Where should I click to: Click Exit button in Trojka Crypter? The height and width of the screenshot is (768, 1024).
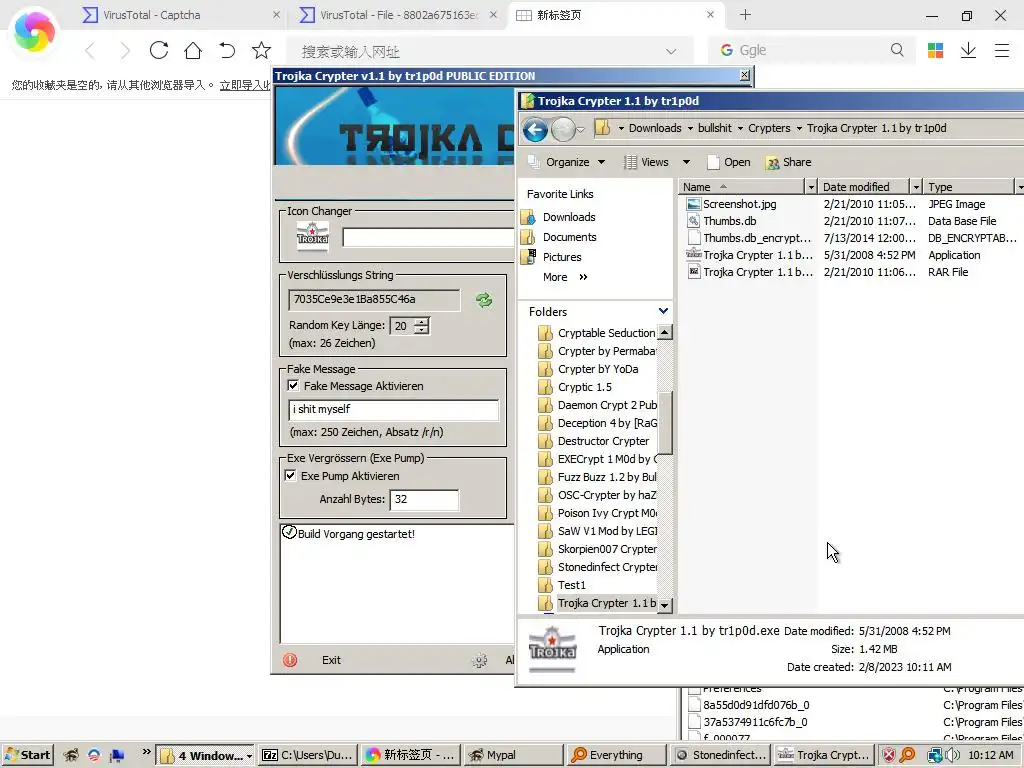[x=331, y=660]
